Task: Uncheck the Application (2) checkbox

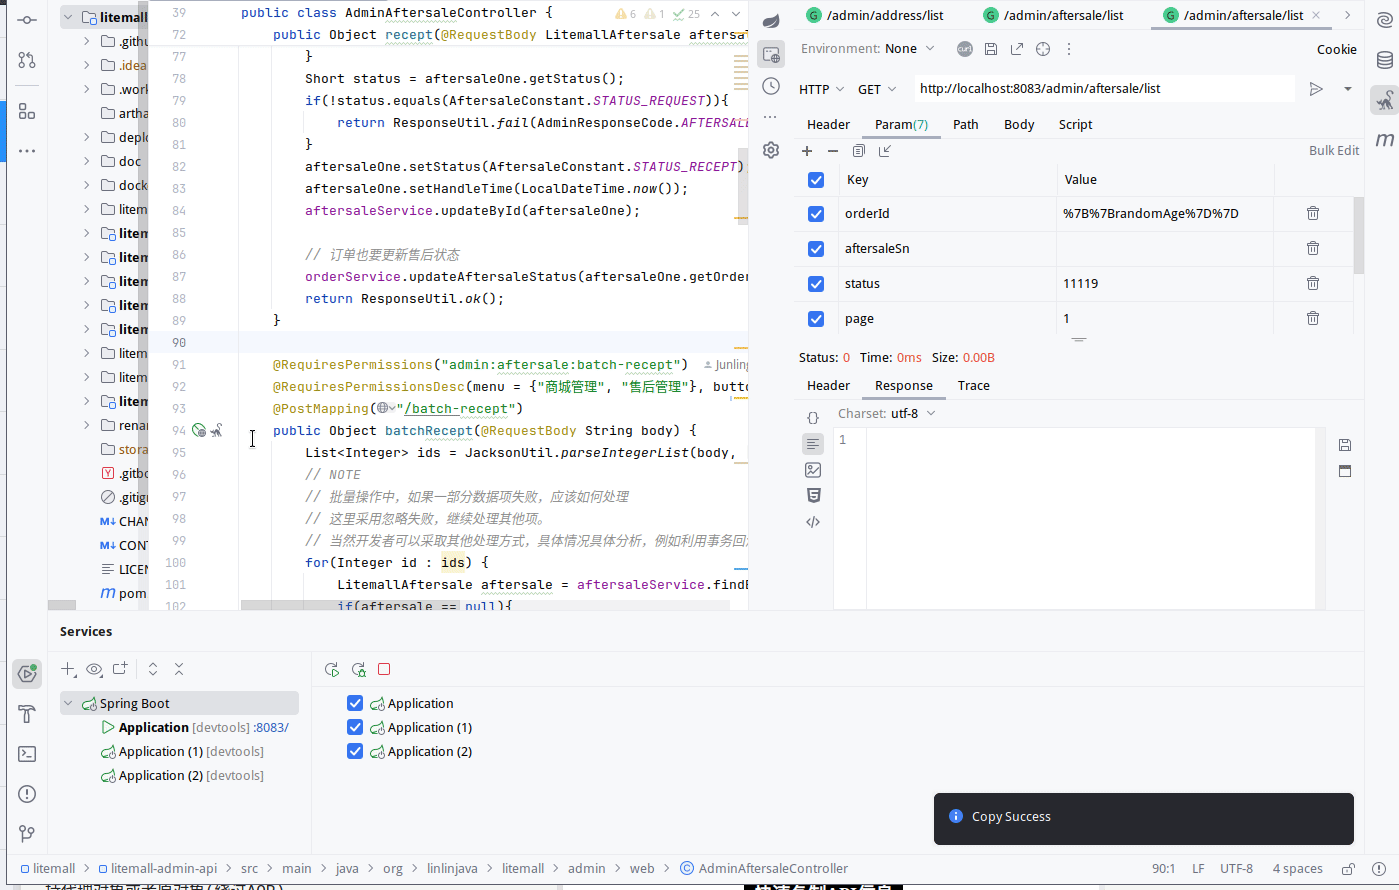Action: click(355, 751)
